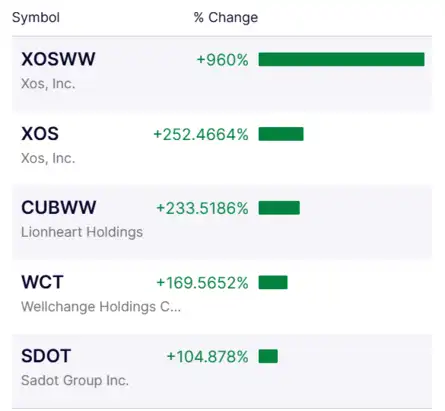Image resolution: width=445 pixels, height=411 pixels.
Task: Open the XOS ticker symbol
Action: coord(40,134)
